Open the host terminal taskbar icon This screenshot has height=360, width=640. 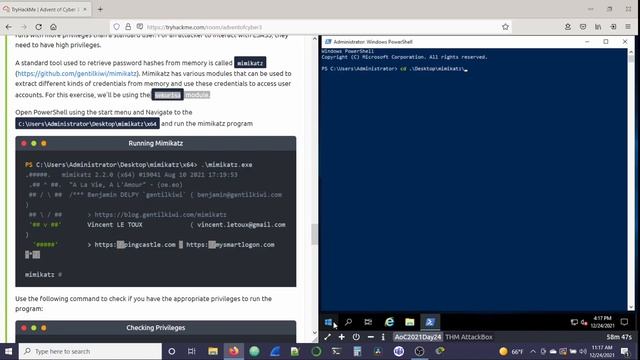(336, 351)
